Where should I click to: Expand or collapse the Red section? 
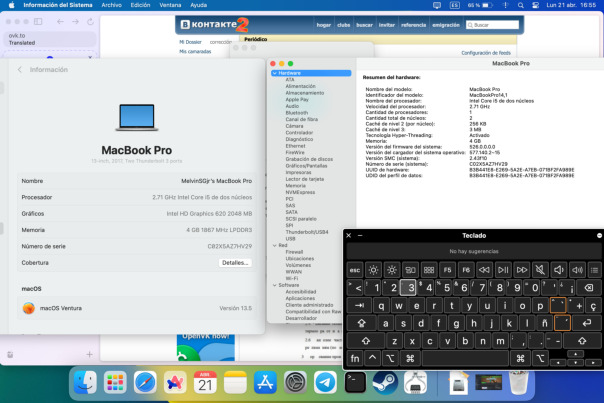point(272,243)
